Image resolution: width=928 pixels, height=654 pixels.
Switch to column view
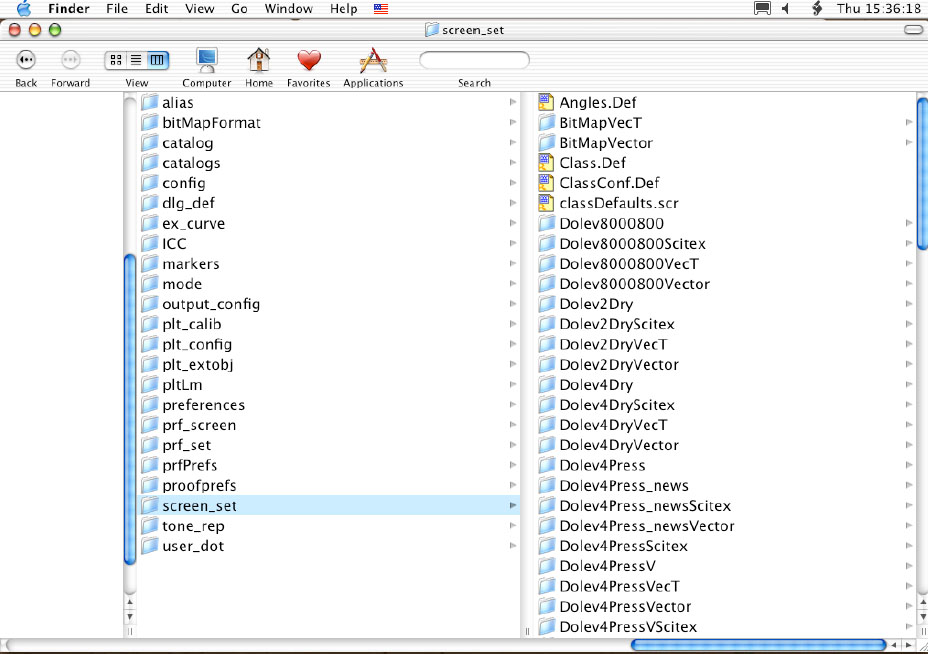click(157, 60)
